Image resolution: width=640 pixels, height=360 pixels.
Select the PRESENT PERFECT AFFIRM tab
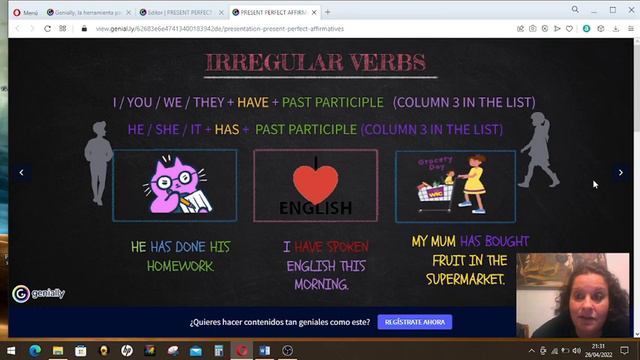[x=269, y=13]
